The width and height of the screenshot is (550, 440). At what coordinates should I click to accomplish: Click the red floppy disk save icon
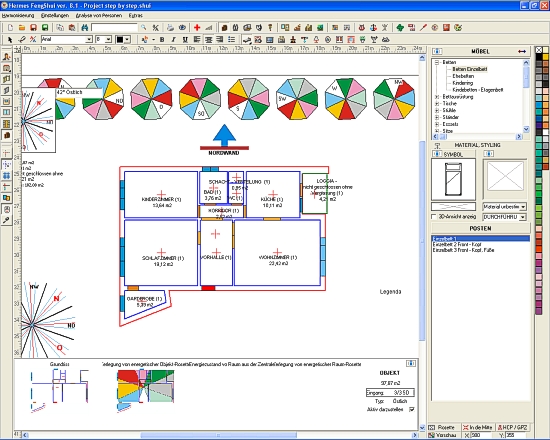coord(33,27)
